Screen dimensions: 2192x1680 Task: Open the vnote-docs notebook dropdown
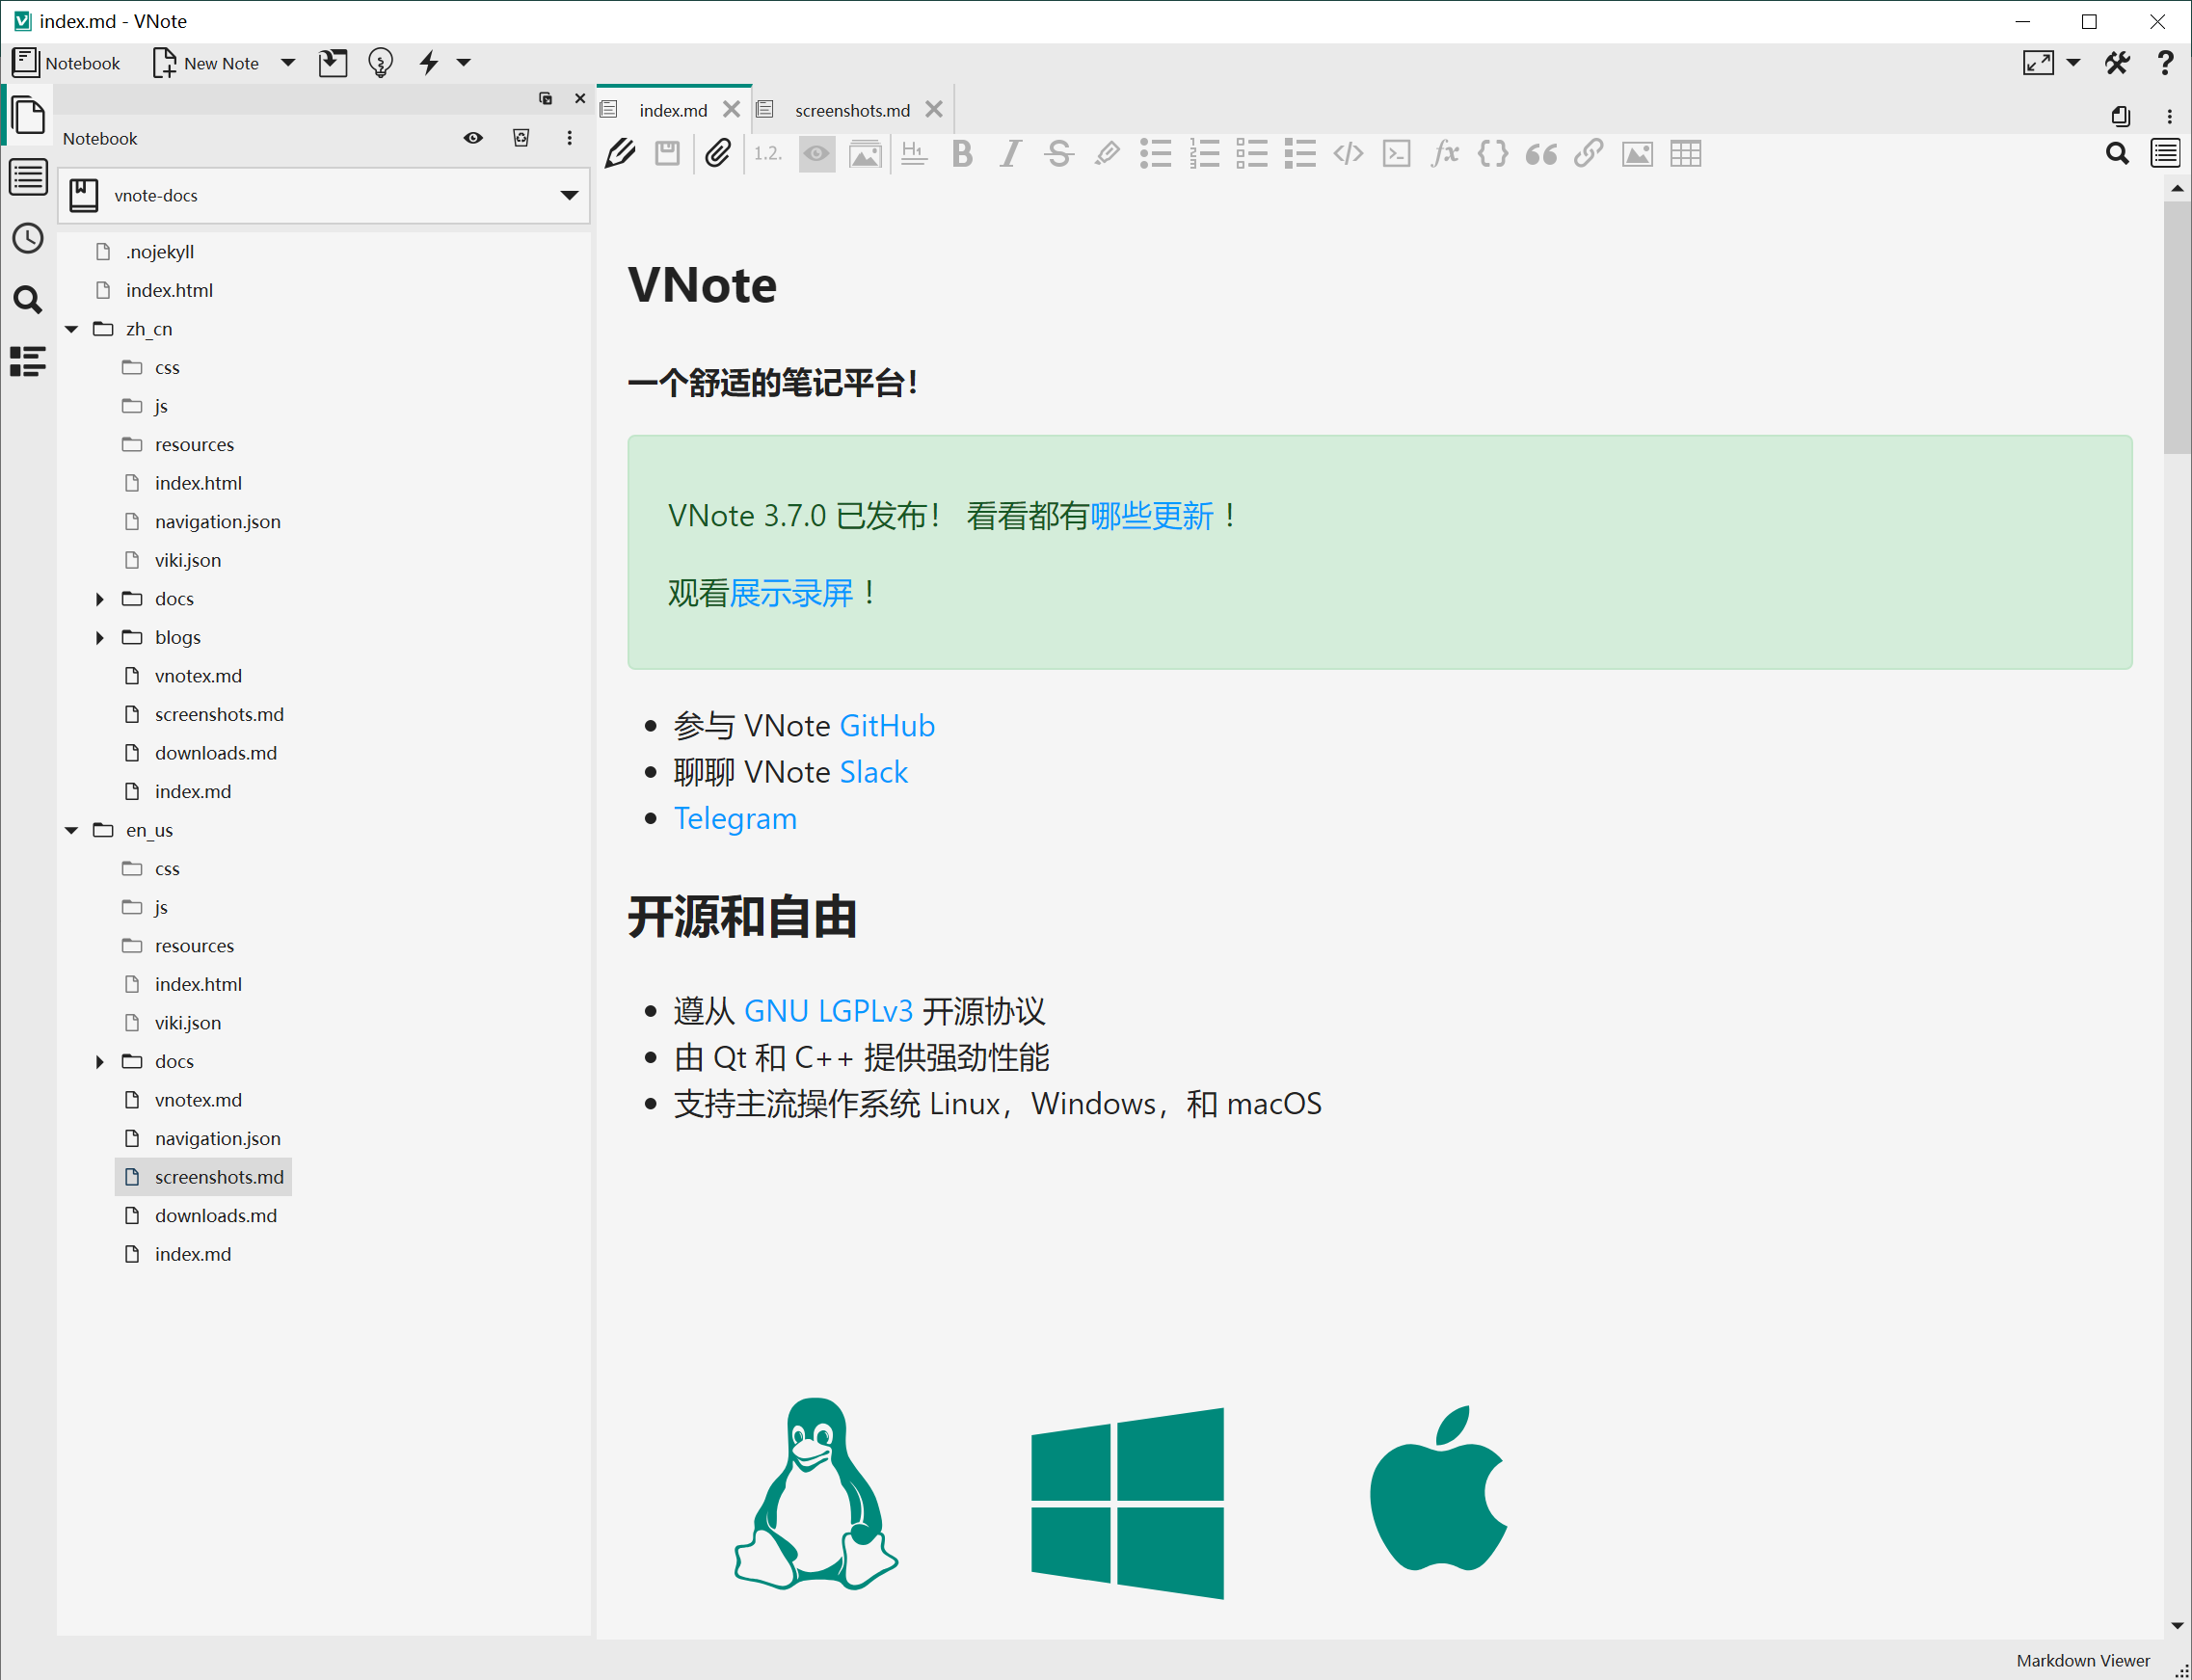(569, 195)
